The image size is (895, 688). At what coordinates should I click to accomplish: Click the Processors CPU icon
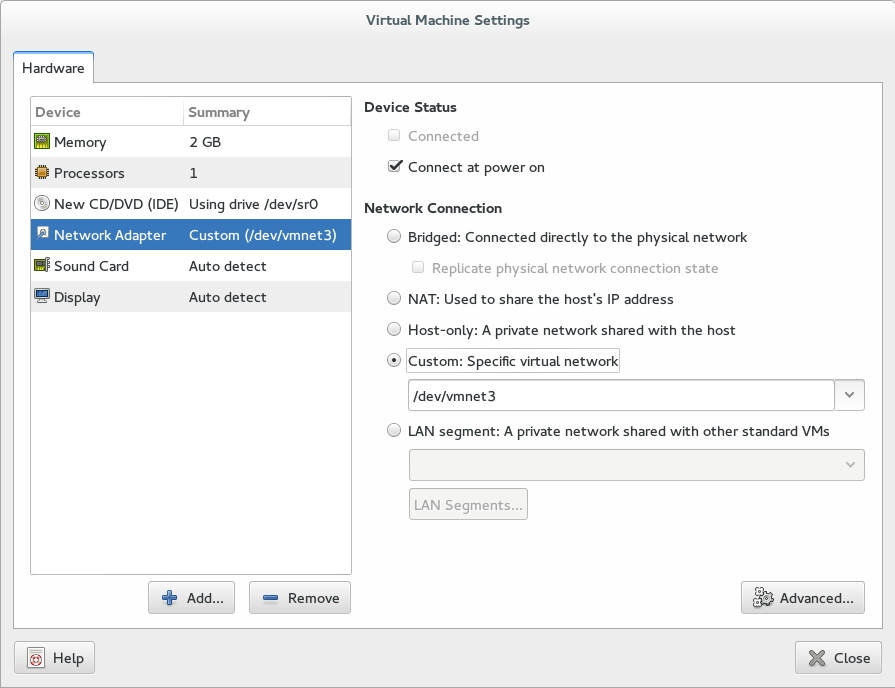point(42,173)
